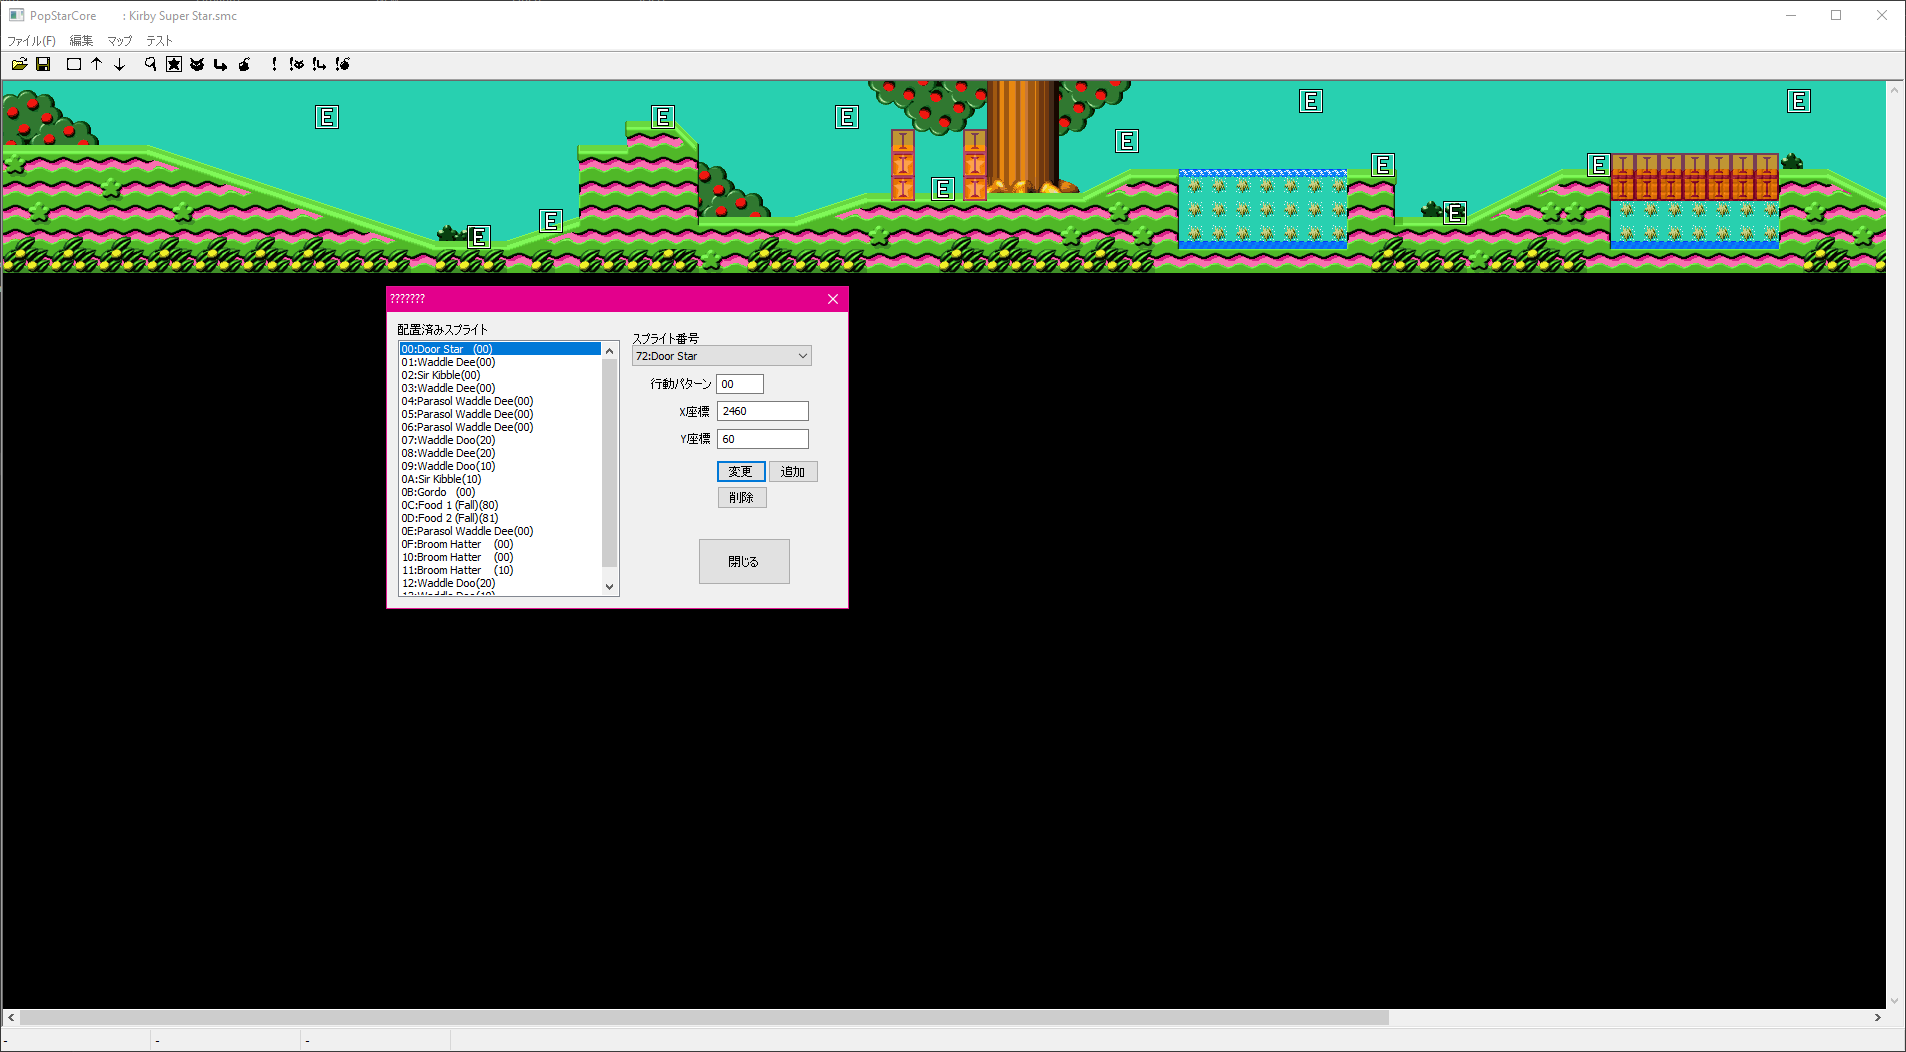
Task: Click the bent arrow toolbar icon
Action: 220,64
